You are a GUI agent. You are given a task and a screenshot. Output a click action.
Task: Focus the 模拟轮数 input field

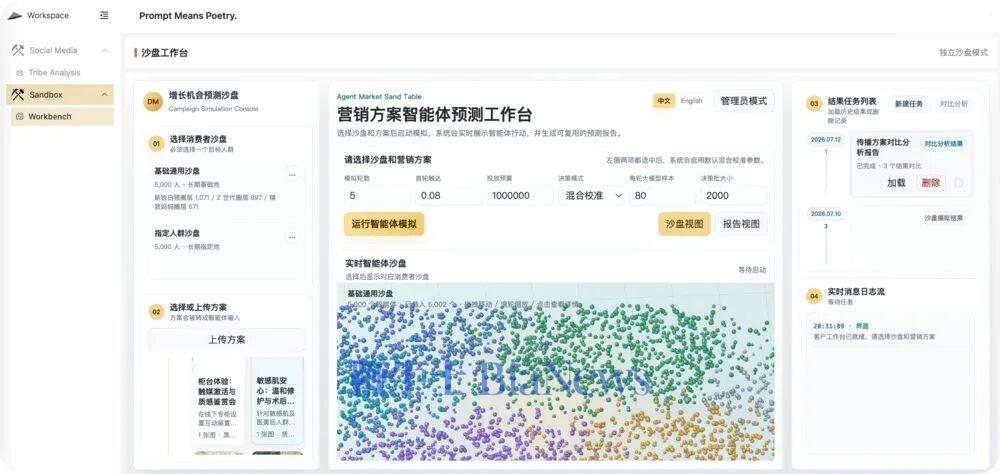[x=377, y=196]
